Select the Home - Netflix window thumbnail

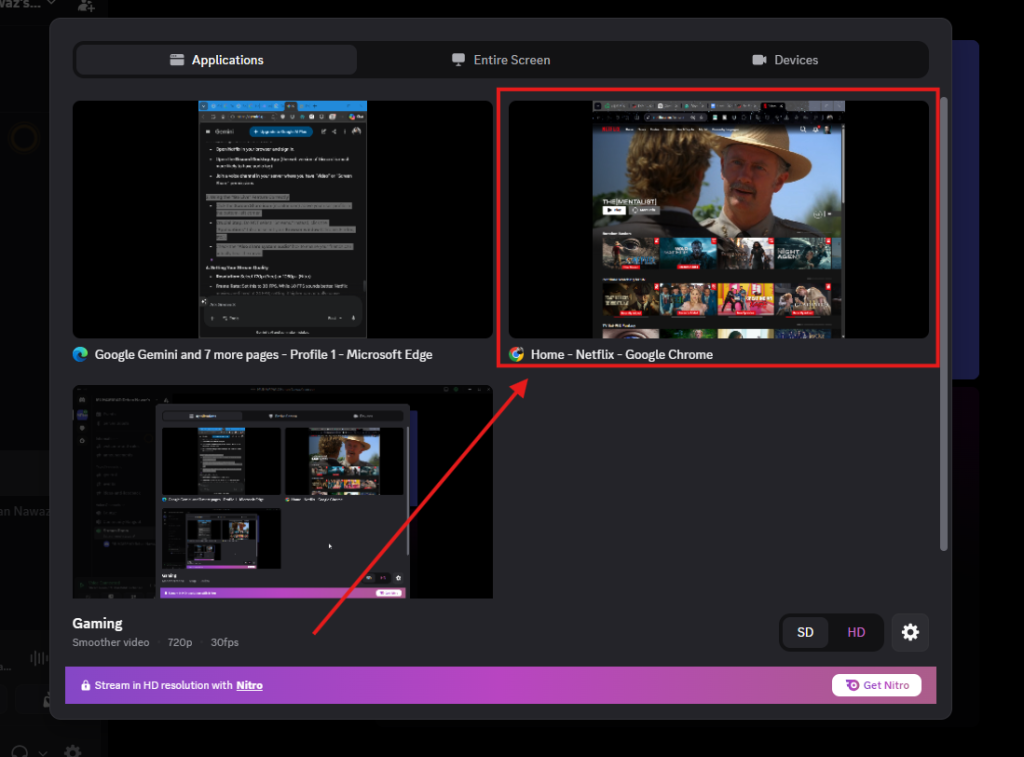[x=718, y=220]
